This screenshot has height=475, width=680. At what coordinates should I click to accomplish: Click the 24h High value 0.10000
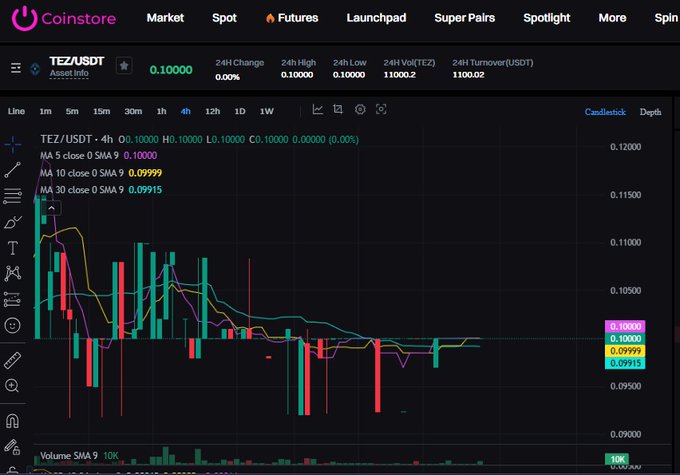click(297, 75)
